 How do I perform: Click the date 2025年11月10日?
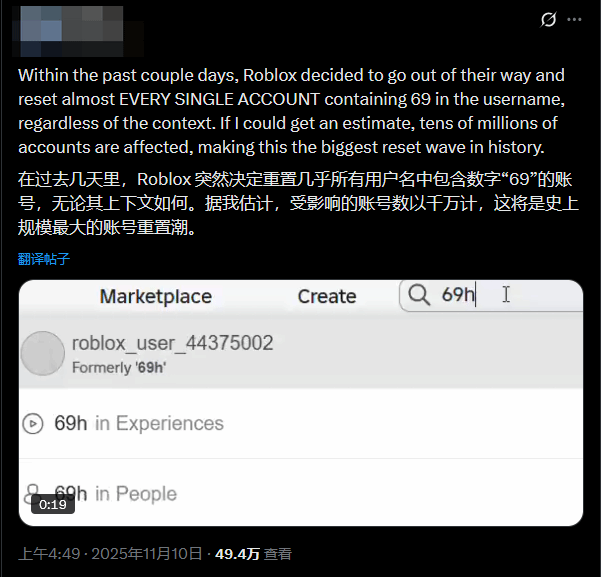pos(146,554)
